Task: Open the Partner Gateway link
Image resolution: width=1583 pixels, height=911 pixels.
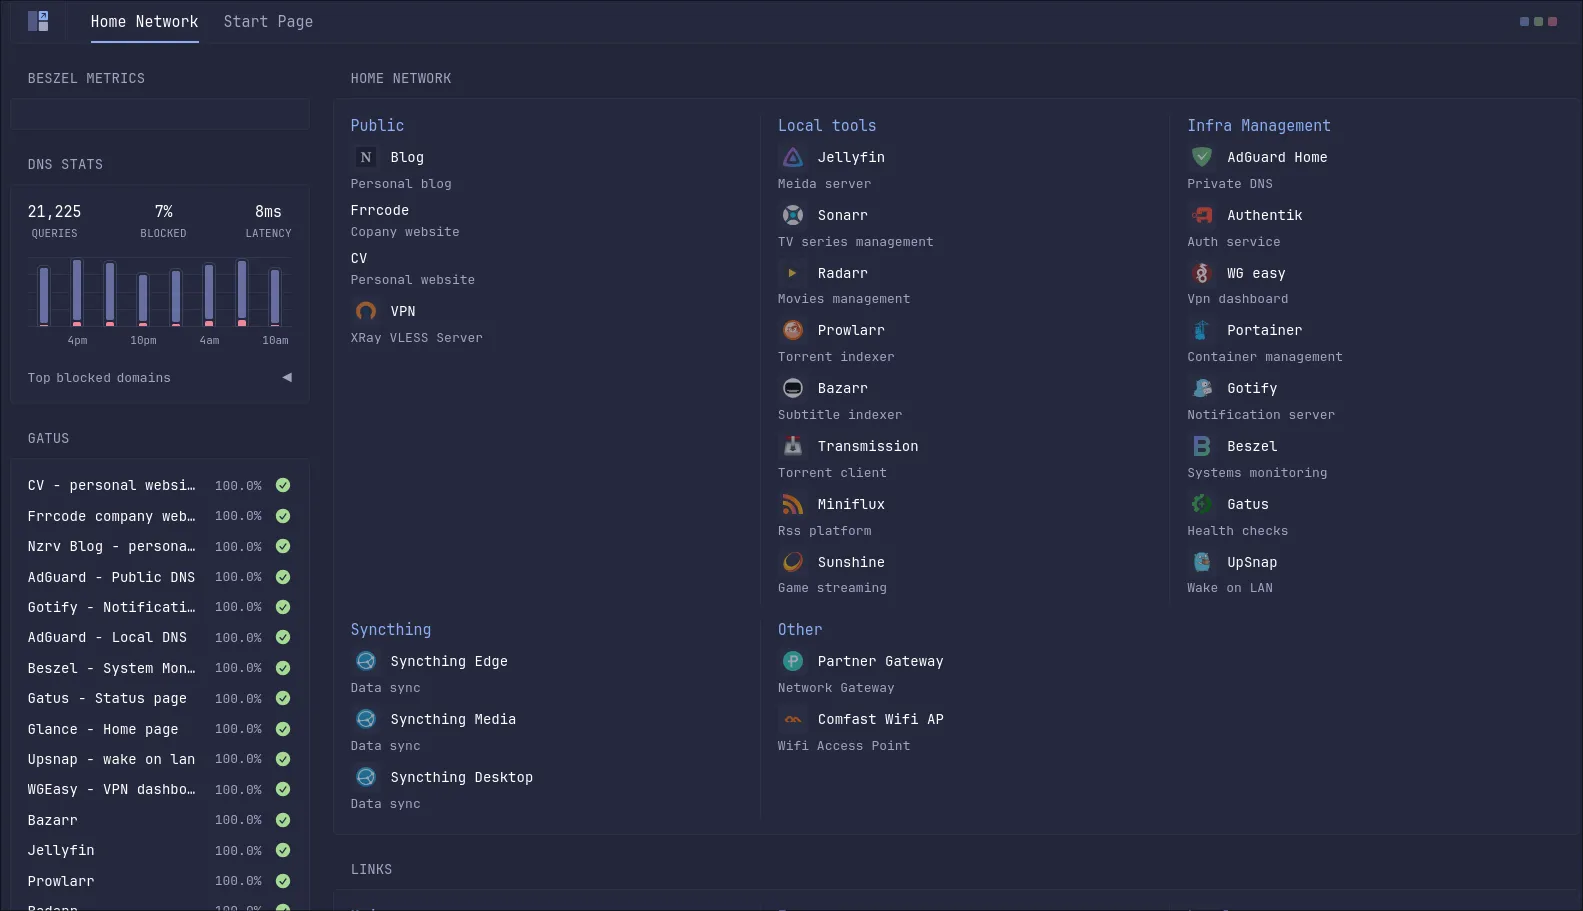Action: tap(880, 661)
